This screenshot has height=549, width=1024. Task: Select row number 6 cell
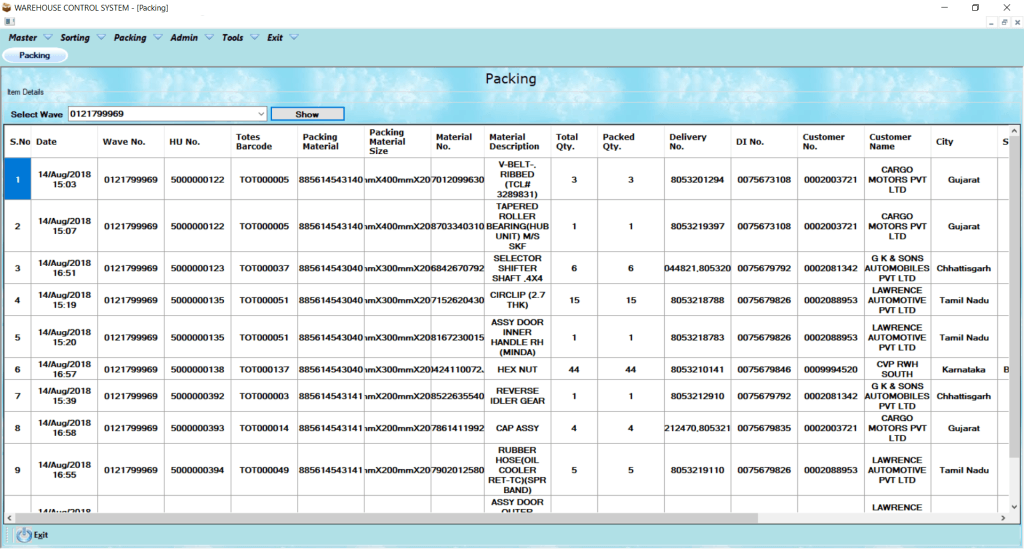point(18,369)
